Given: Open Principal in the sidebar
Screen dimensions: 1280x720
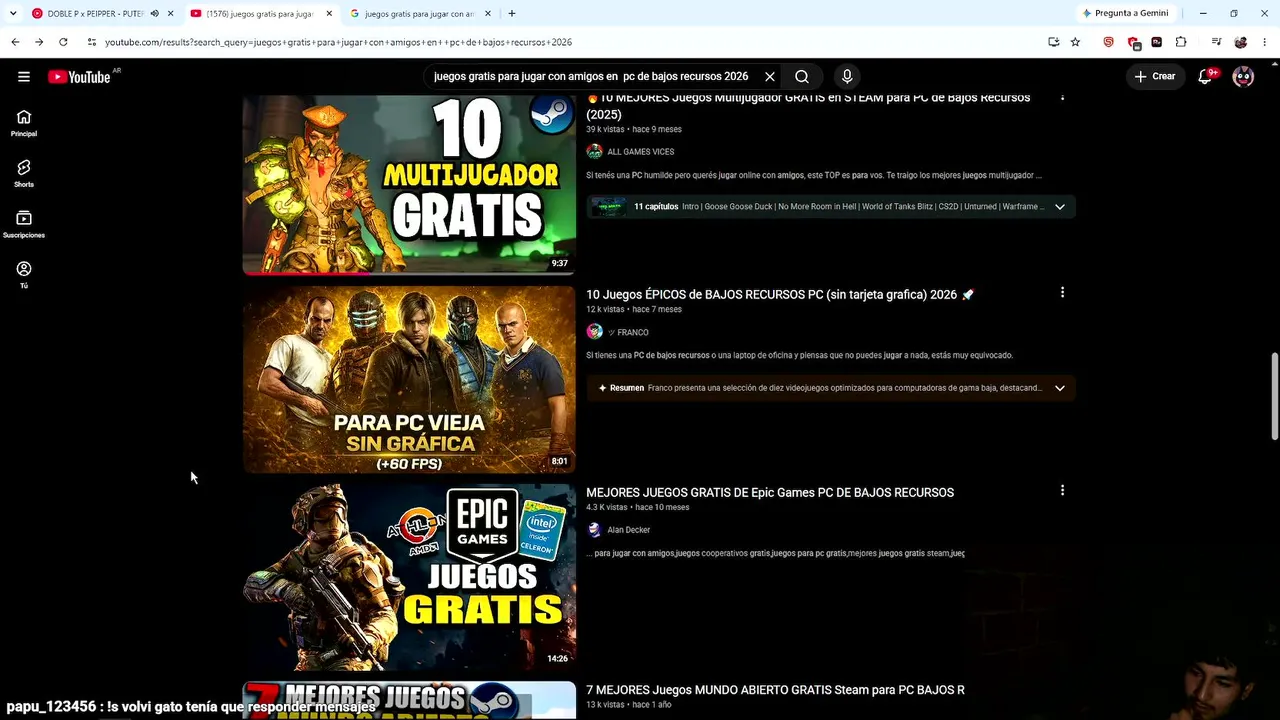Looking at the screenshot, I should [x=24, y=123].
